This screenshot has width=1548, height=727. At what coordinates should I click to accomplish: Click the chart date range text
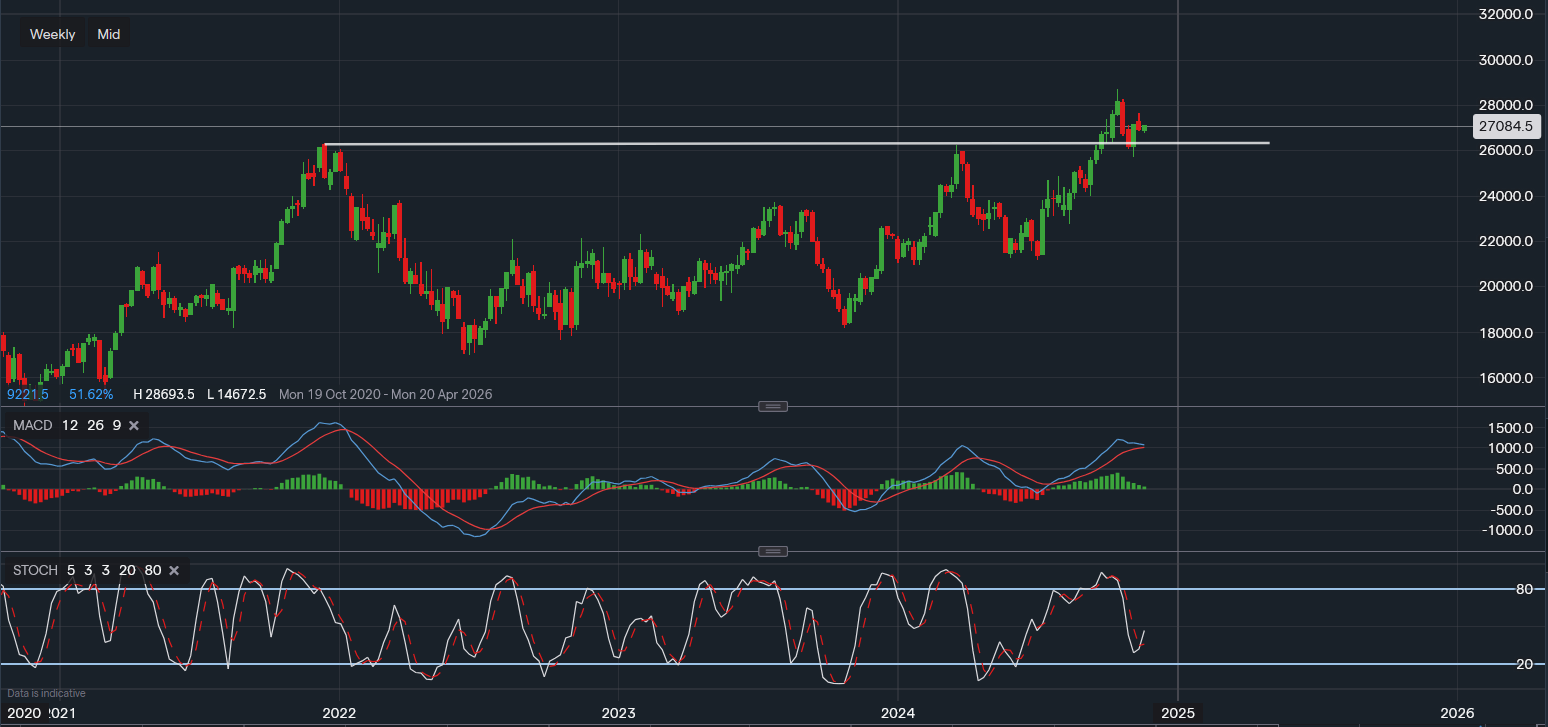coord(385,394)
